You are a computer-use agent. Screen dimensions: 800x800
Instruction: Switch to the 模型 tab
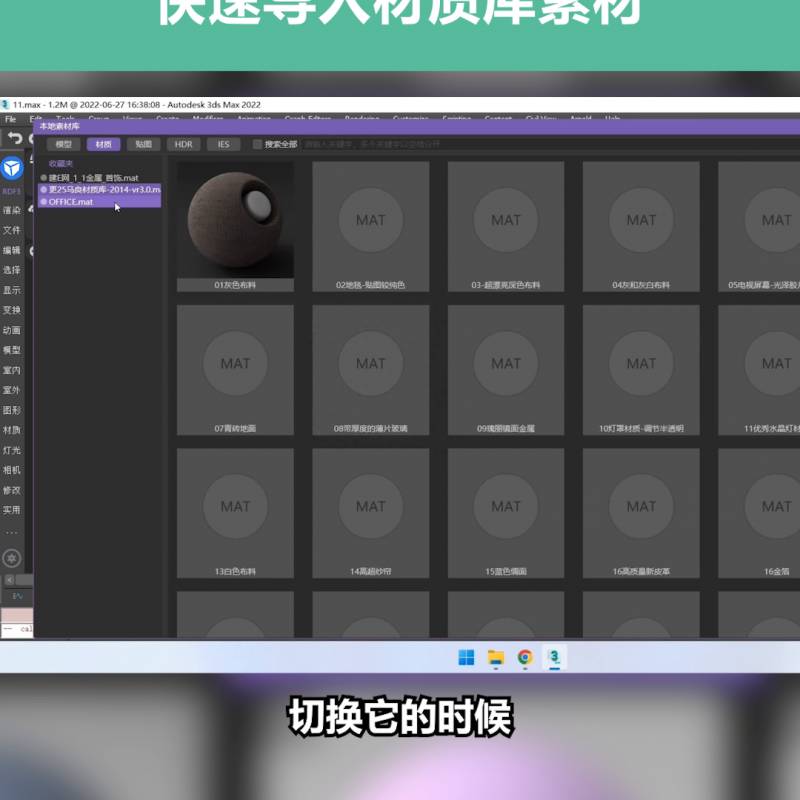(63, 144)
